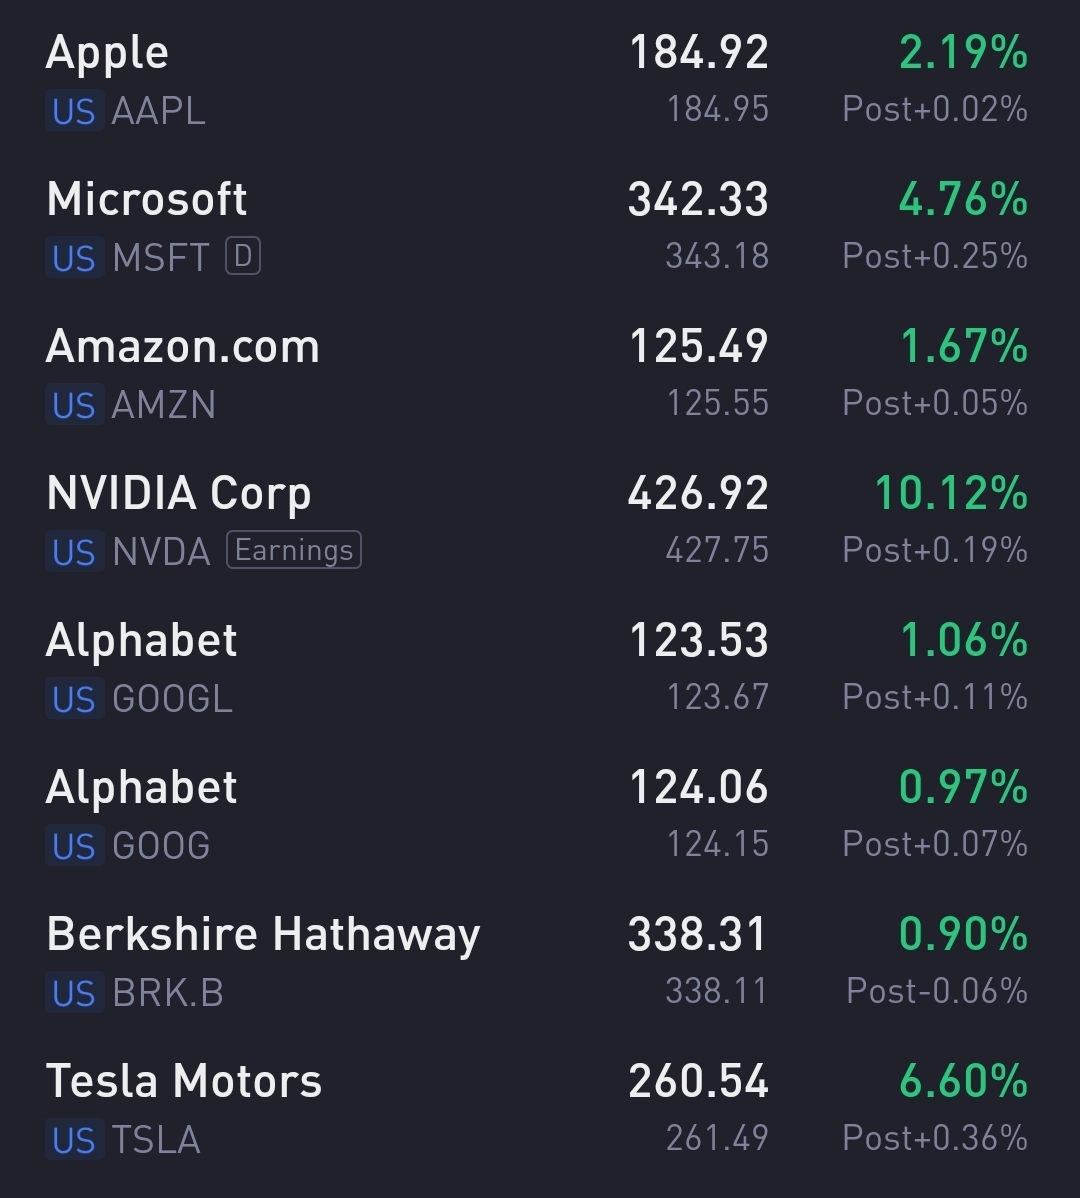1080x1198 pixels.
Task: Open the Microsoft stock listing
Action: [147, 199]
